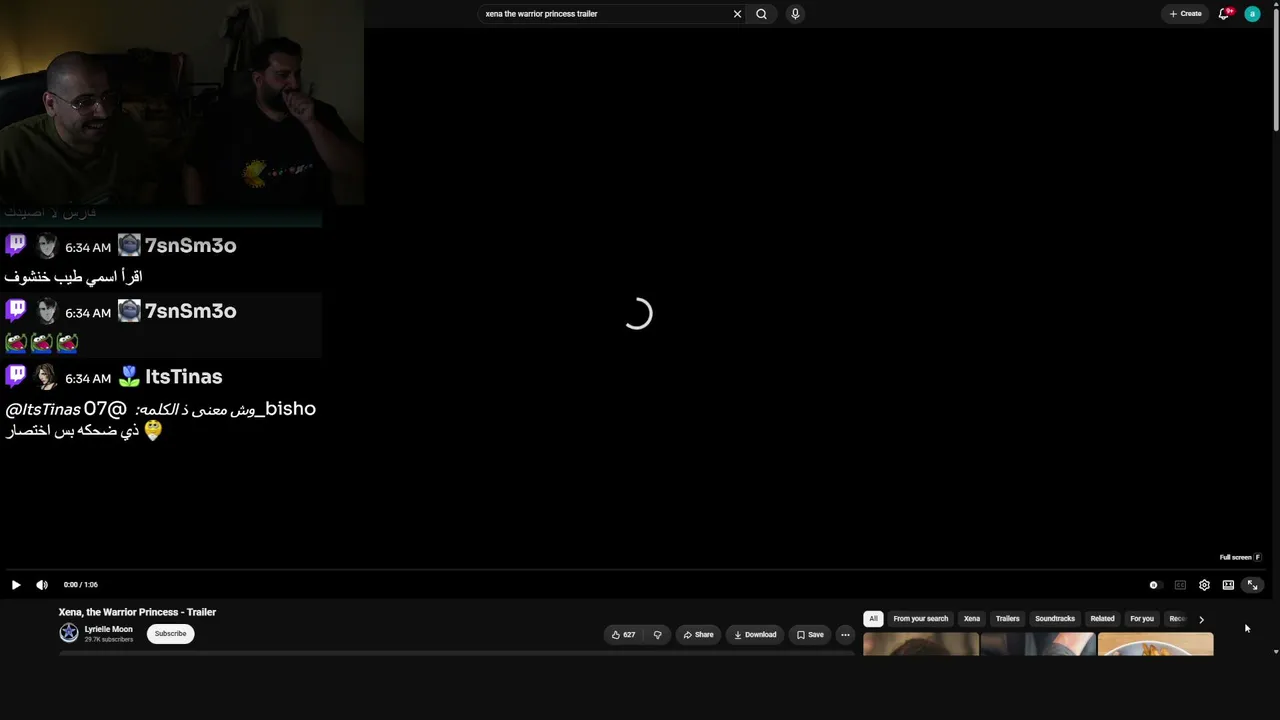Start voice search with the microphone
The height and width of the screenshot is (720, 1280).
tap(795, 14)
